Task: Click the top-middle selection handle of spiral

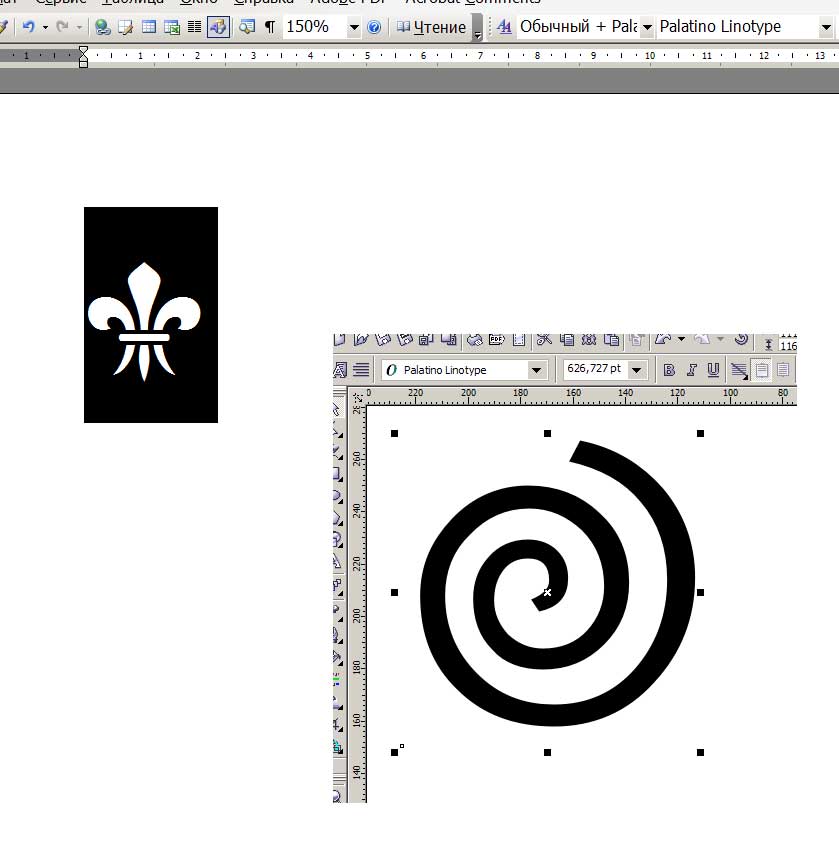Action: click(547, 434)
